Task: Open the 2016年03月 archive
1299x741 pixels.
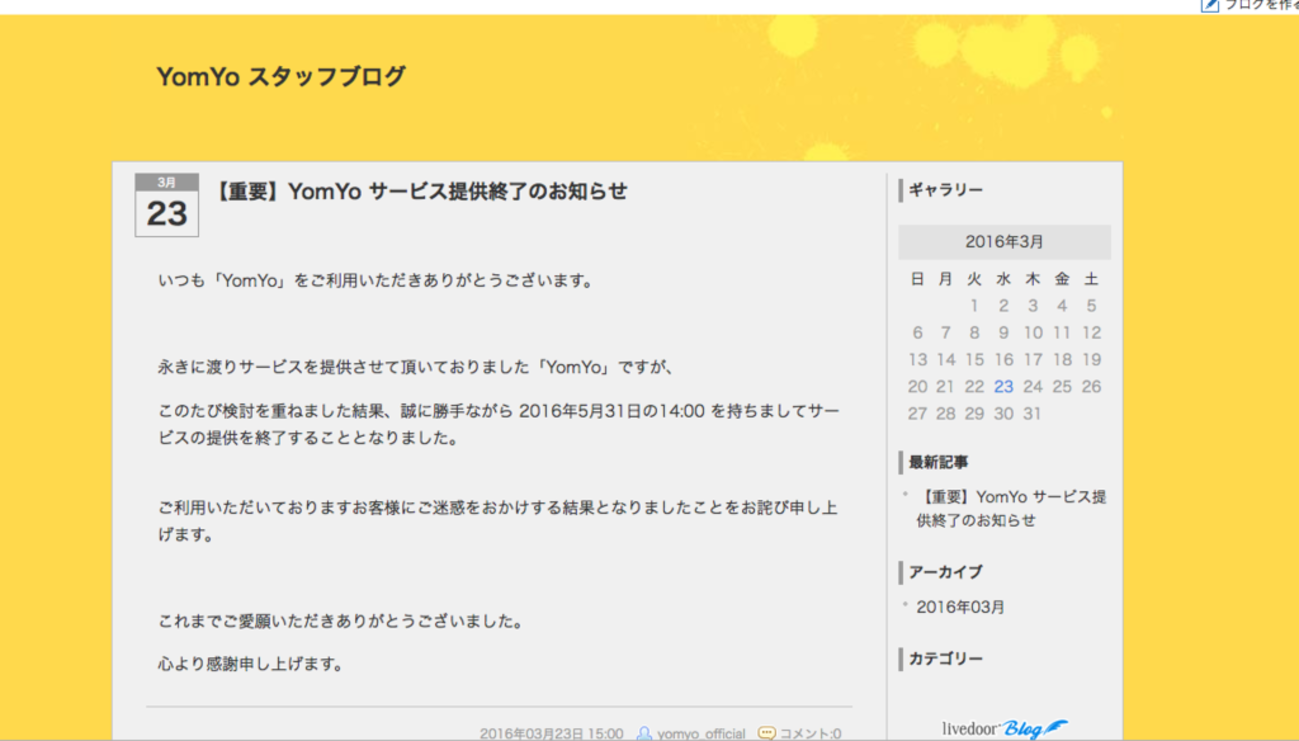Action: point(961,607)
